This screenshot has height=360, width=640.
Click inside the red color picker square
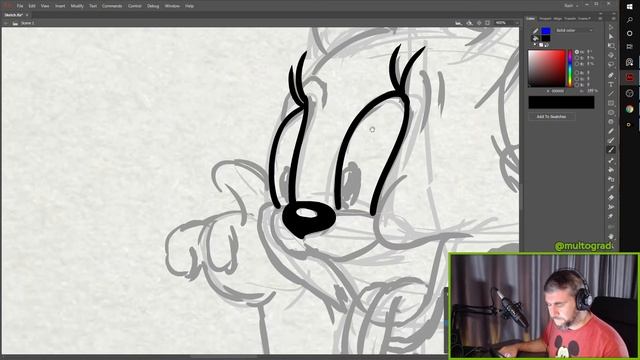547,68
